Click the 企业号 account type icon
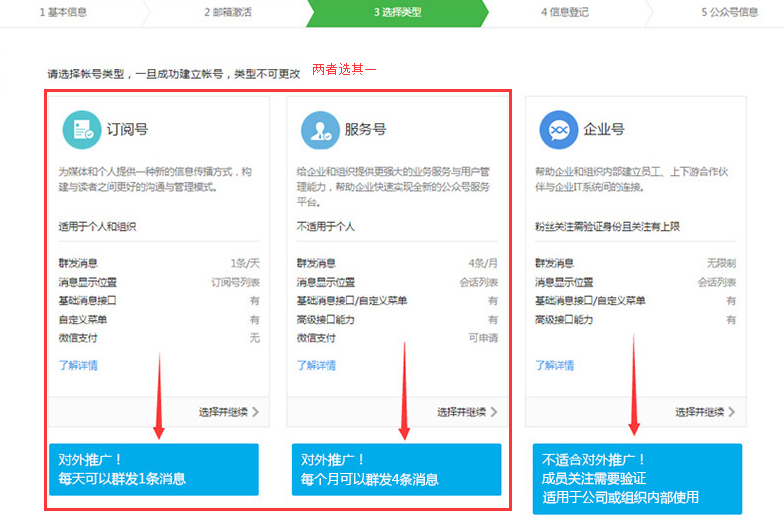Image resolution: width=784 pixels, height=524 pixels. (558, 130)
